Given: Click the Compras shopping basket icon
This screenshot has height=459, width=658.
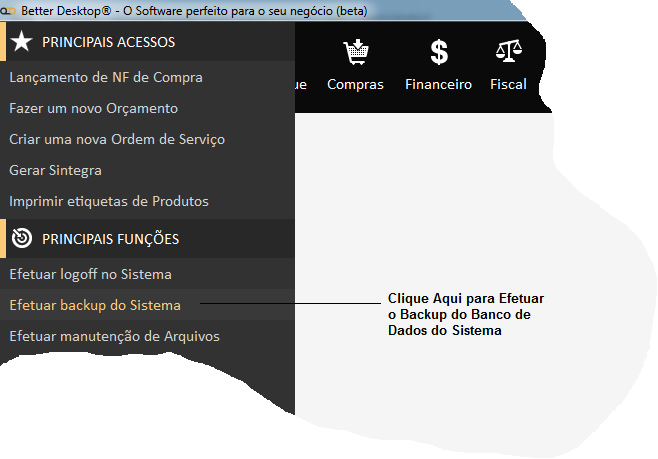Looking at the screenshot, I should coord(355,52).
